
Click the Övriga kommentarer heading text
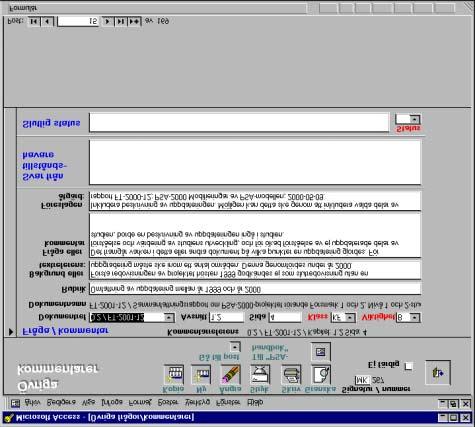point(57,377)
